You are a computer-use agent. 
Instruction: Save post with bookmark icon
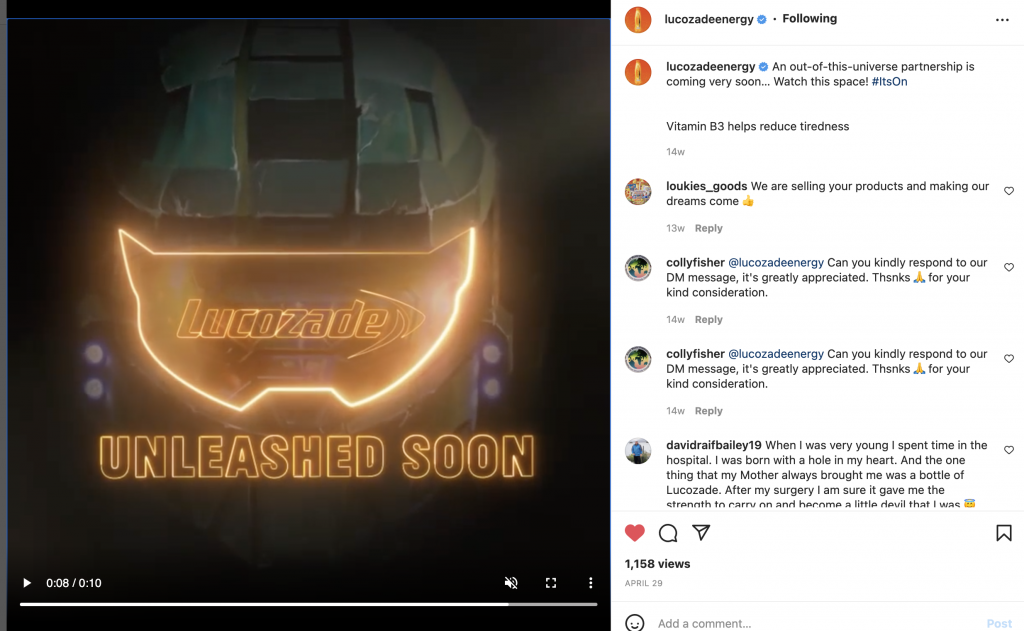coord(1004,533)
